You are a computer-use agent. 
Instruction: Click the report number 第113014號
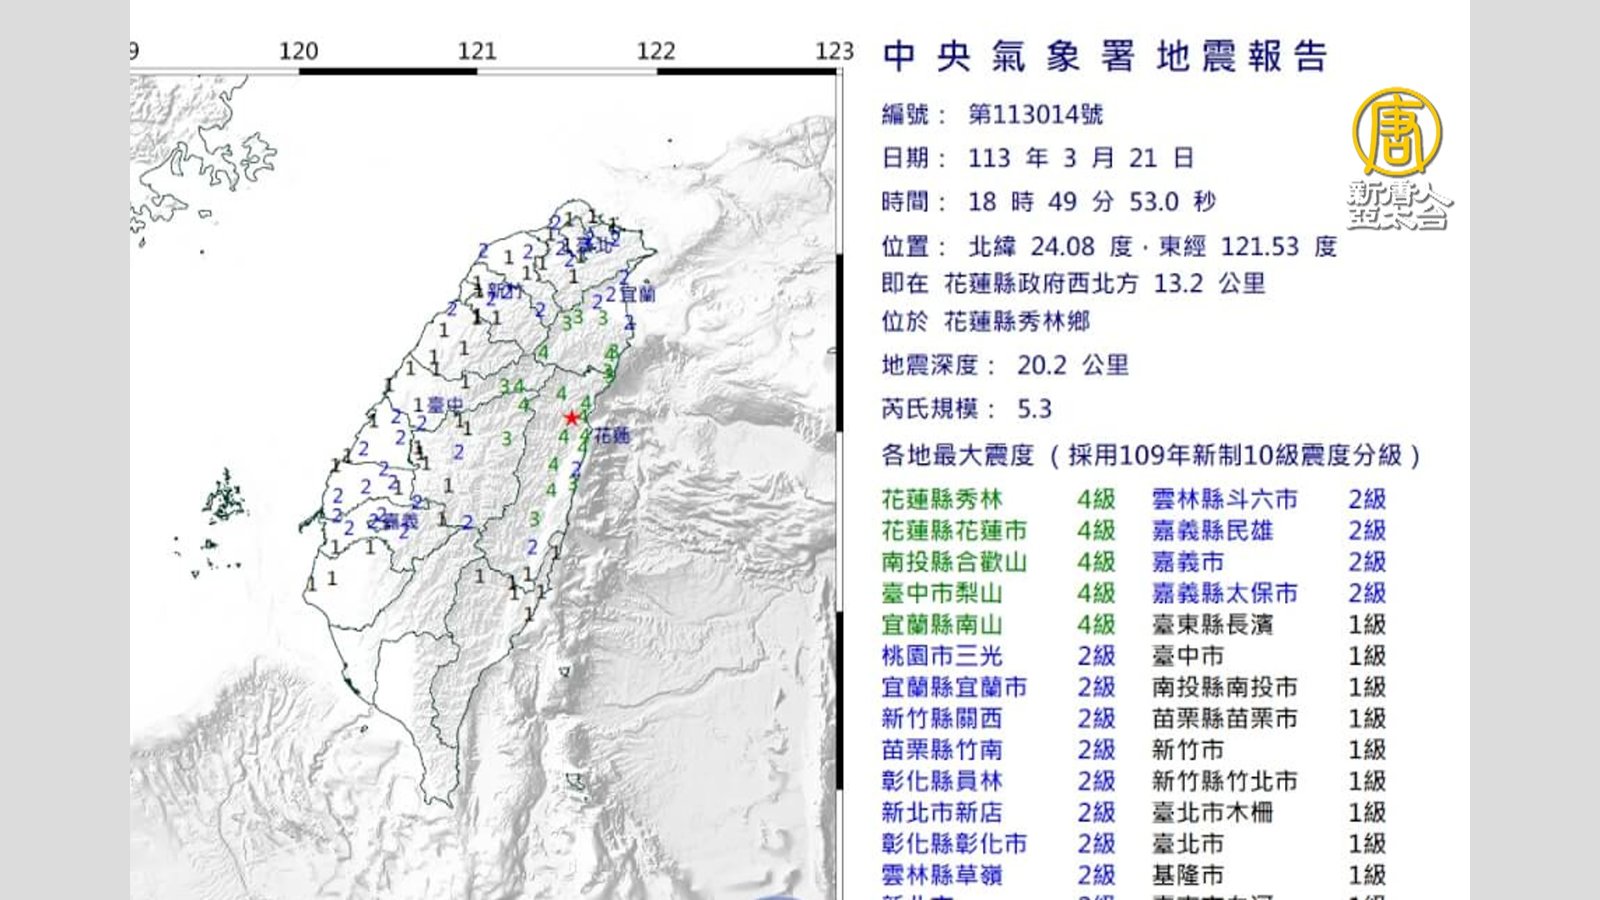point(1035,115)
